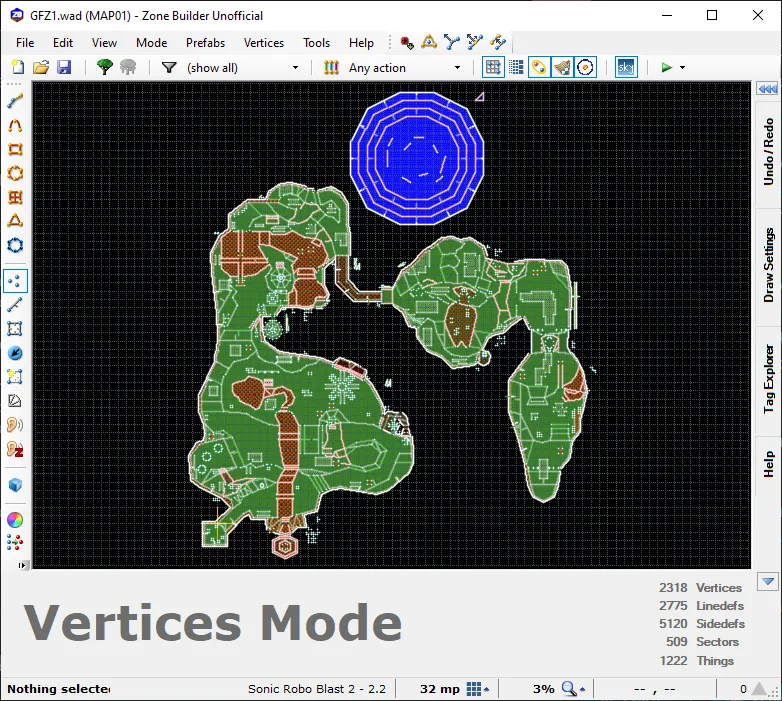The height and width of the screenshot is (701, 782).
Task: Test the map with green play button
Action: tap(666, 67)
